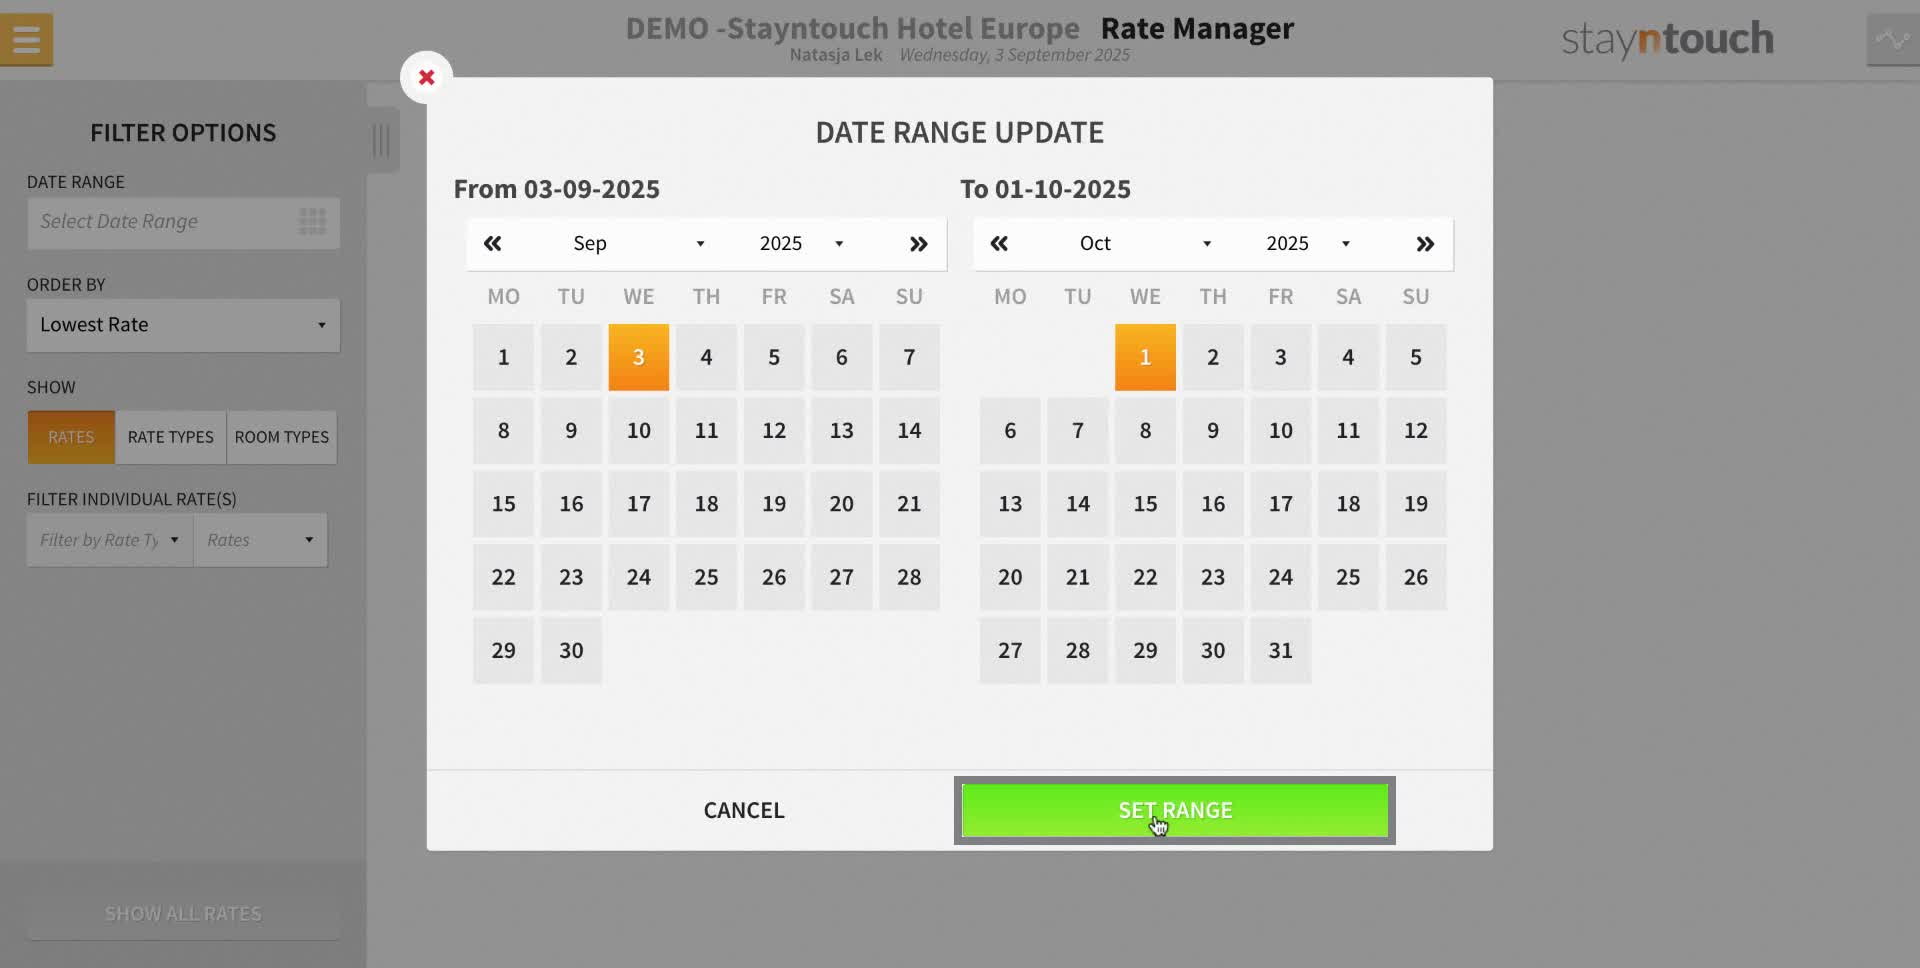1920x968 pixels.
Task: Open the Rates dropdown
Action: pos(260,540)
